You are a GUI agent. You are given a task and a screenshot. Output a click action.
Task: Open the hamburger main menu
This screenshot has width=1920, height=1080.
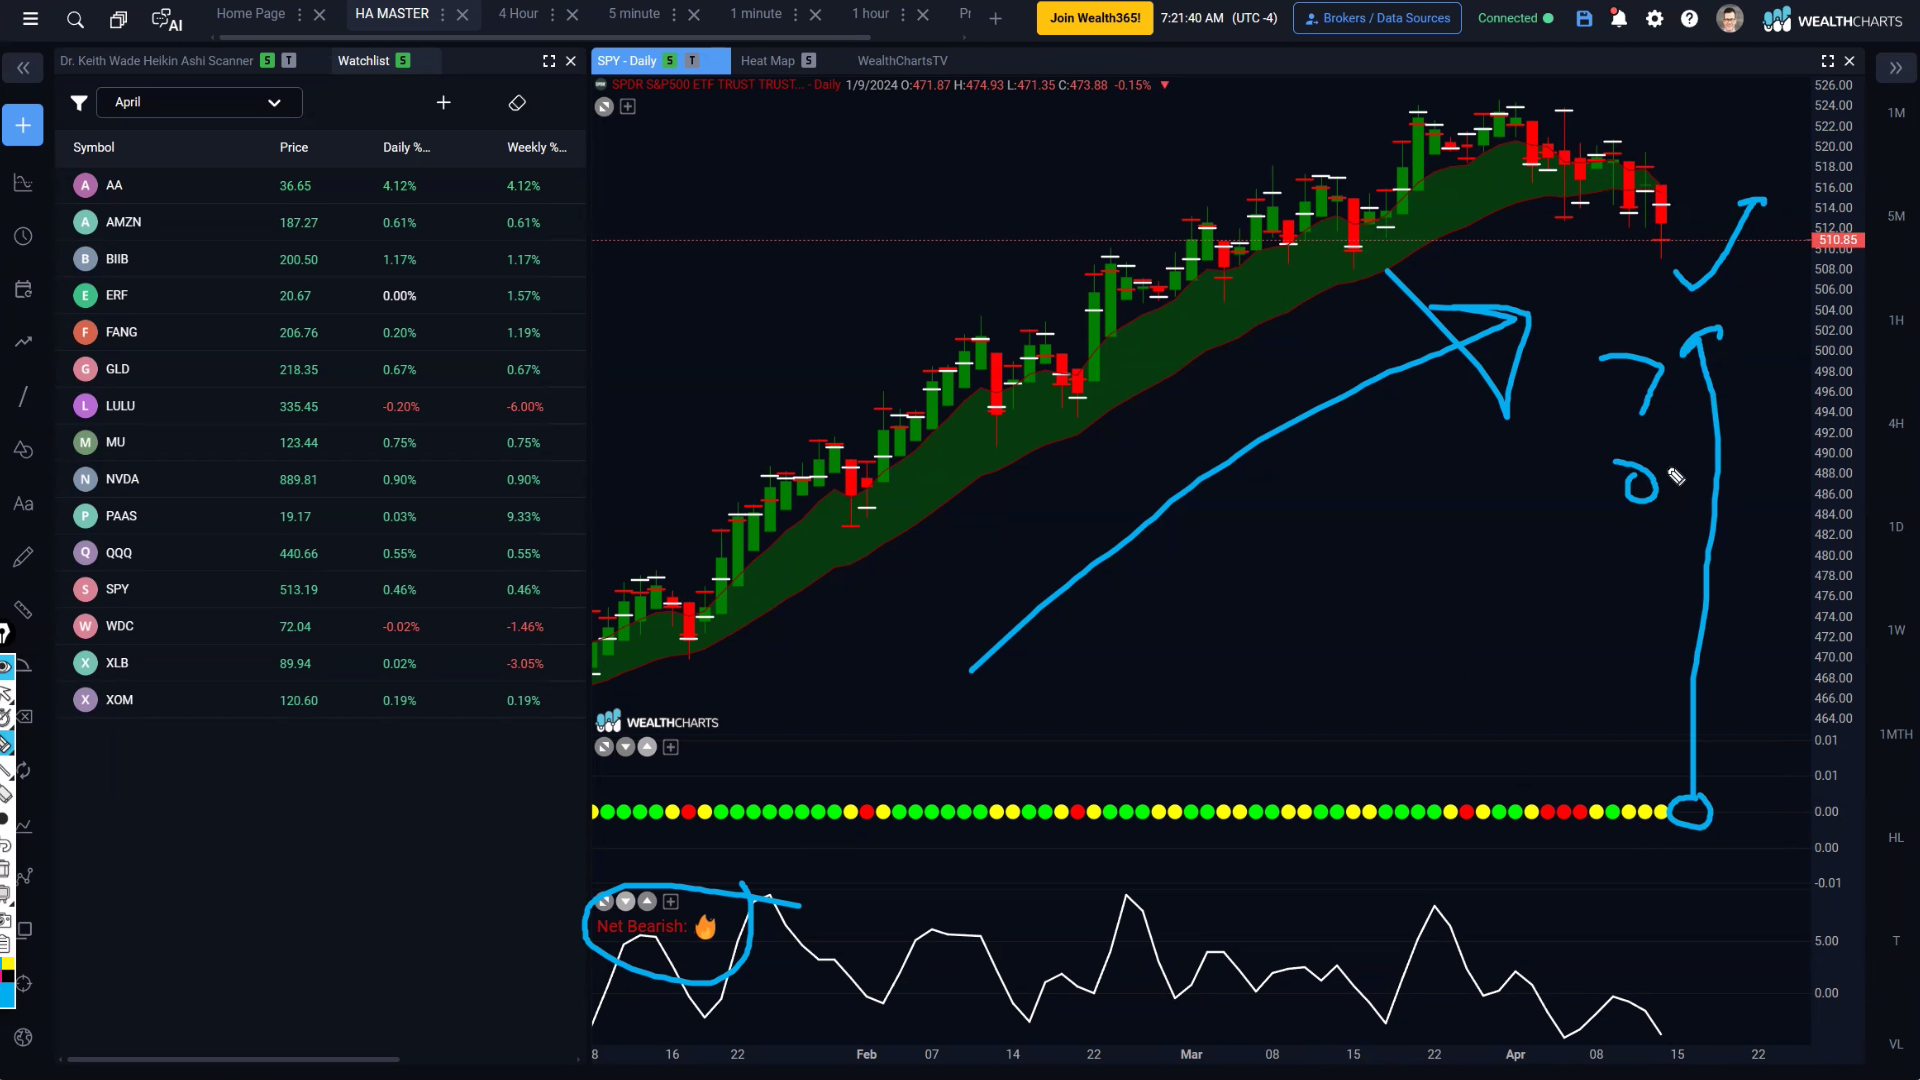(x=30, y=19)
